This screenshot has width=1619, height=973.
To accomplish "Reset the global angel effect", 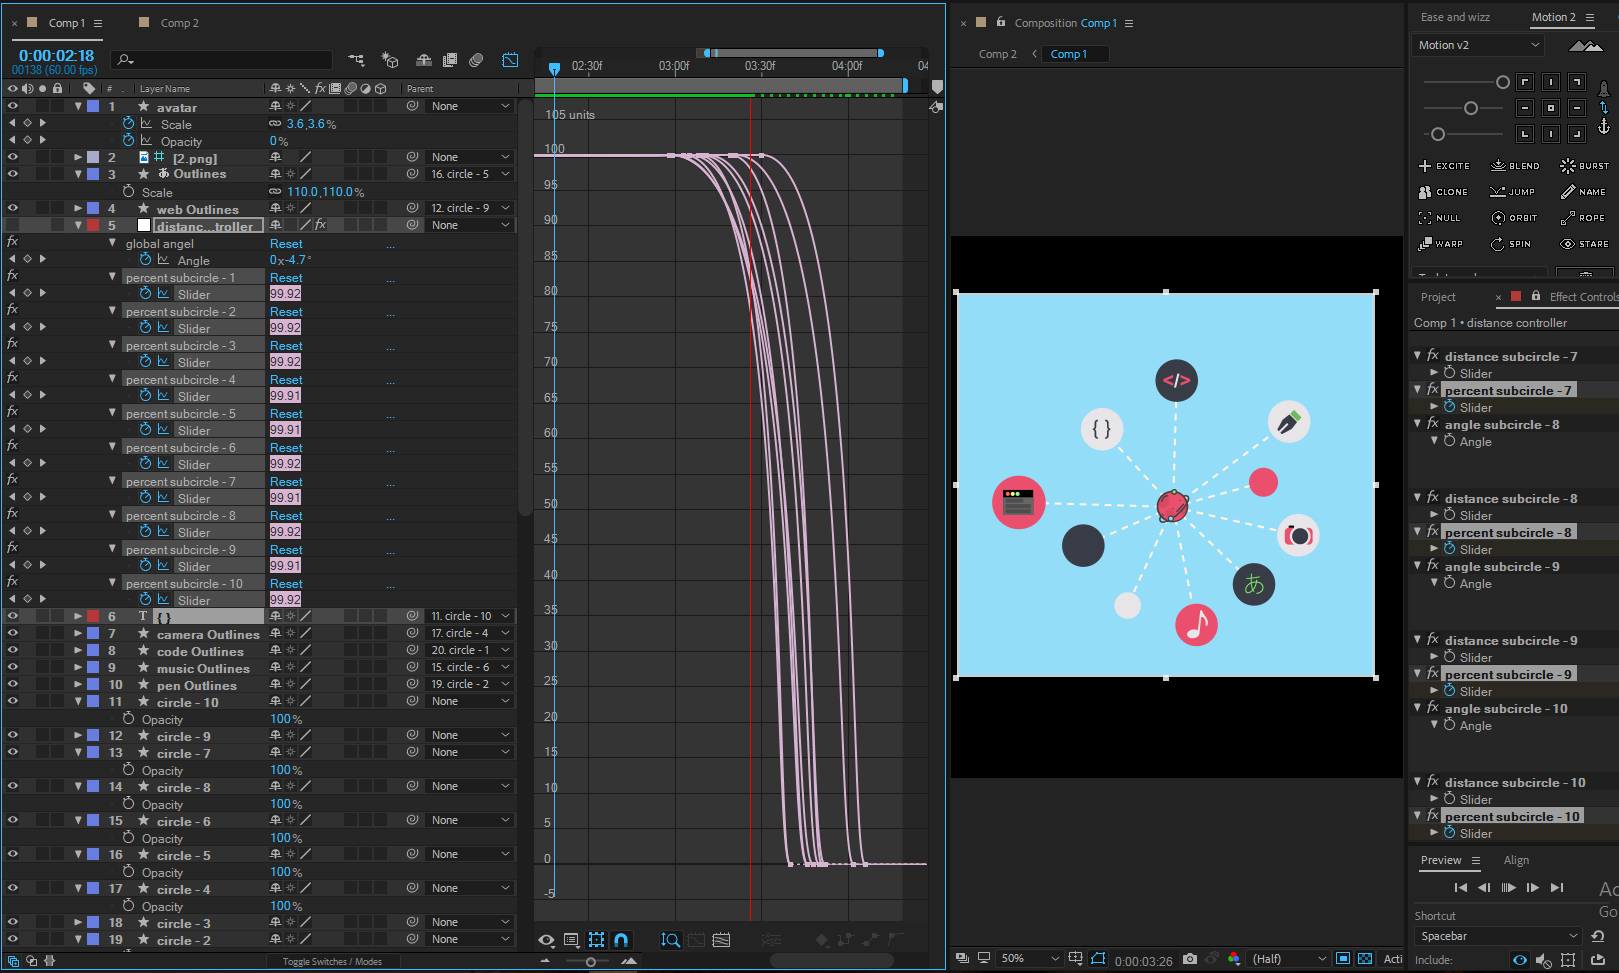I will 286,244.
